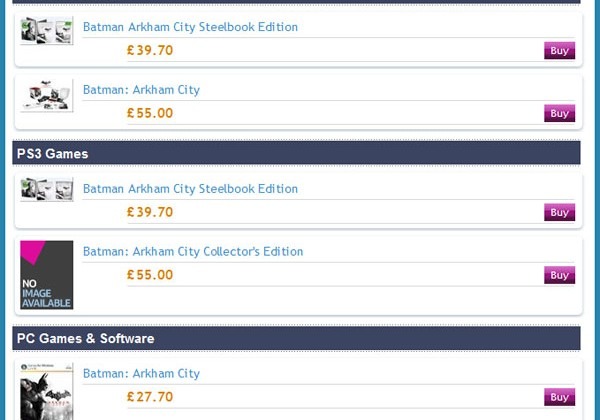Image resolution: width=600 pixels, height=420 pixels.
Task: Select the PC Games & Software header
Action: [x=296, y=338]
